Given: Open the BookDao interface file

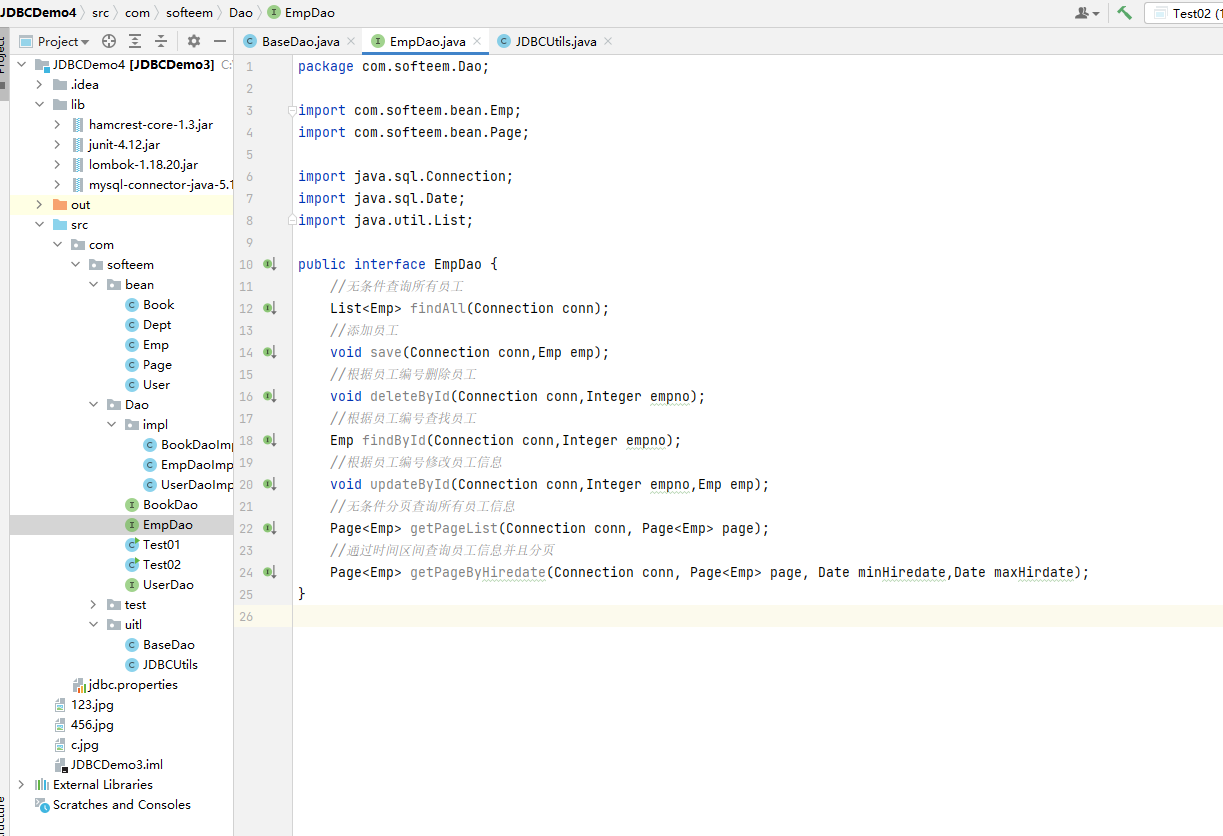Looking at the screenshot, I should [170, 504].
